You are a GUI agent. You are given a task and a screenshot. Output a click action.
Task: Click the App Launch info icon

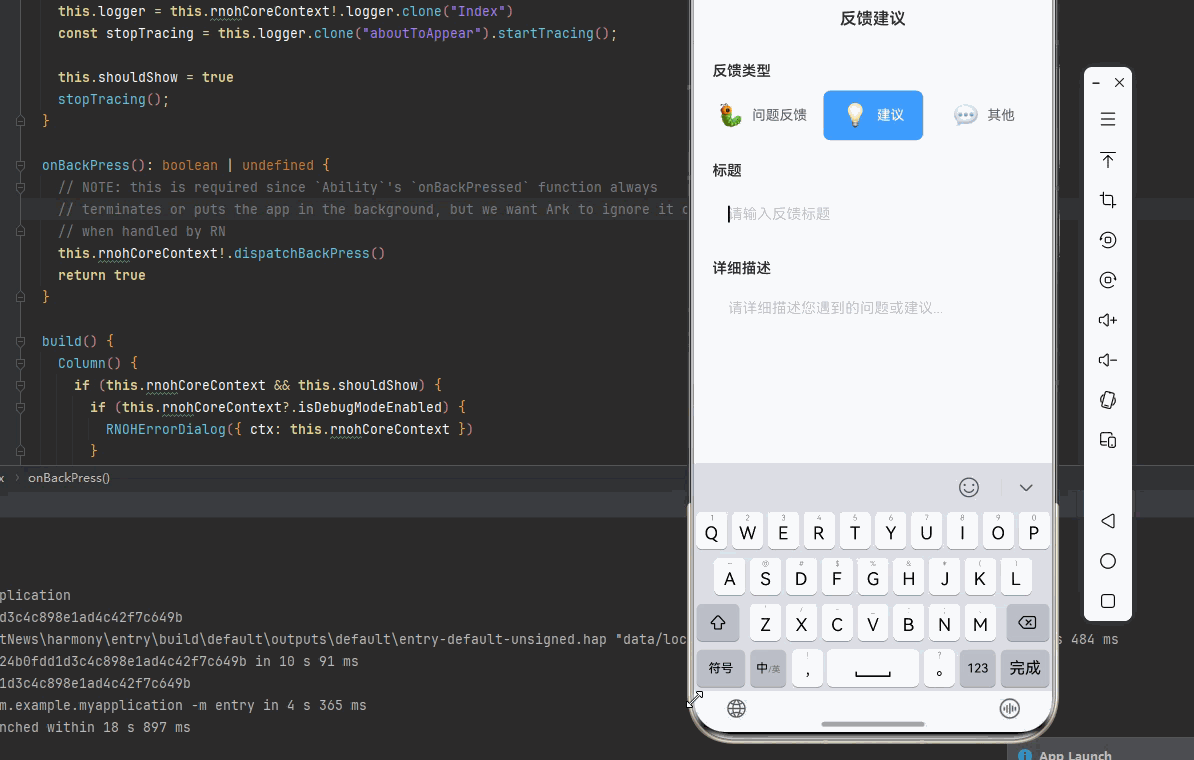(x=1025, y=755)
